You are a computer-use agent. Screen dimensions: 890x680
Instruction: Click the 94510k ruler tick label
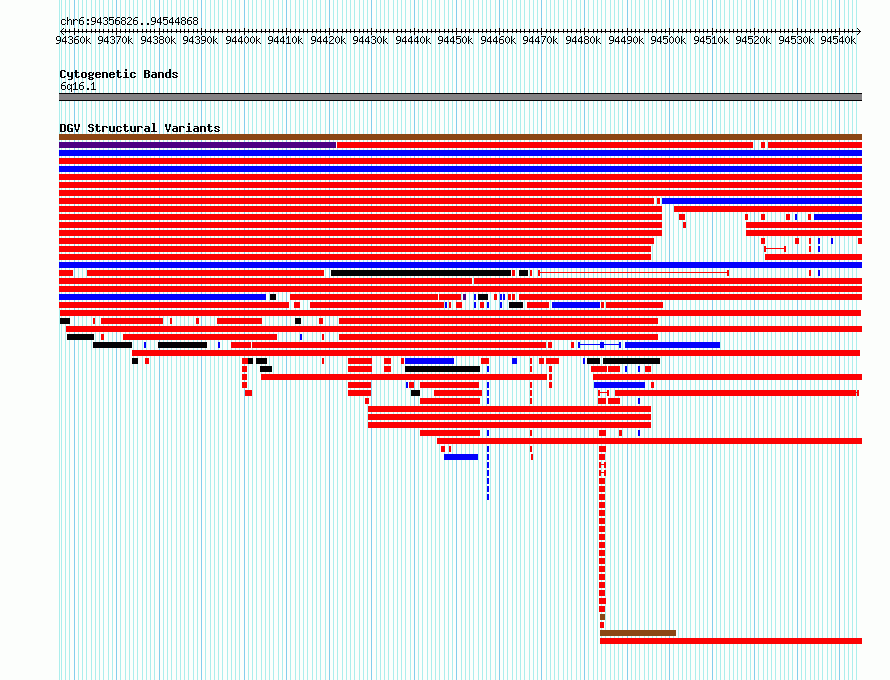click(711, 40)
